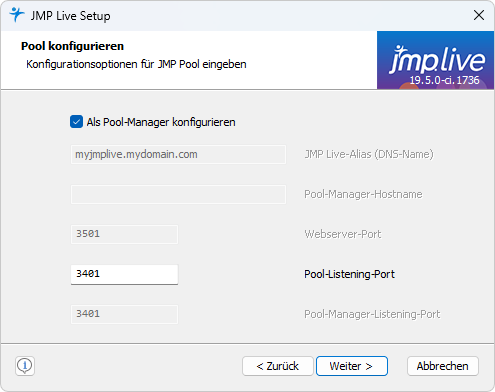The height and width of the screenshot is (392, 495).
Task: Click the 'Pool-Manager-Hostname' label
Action: pos(363,194)
